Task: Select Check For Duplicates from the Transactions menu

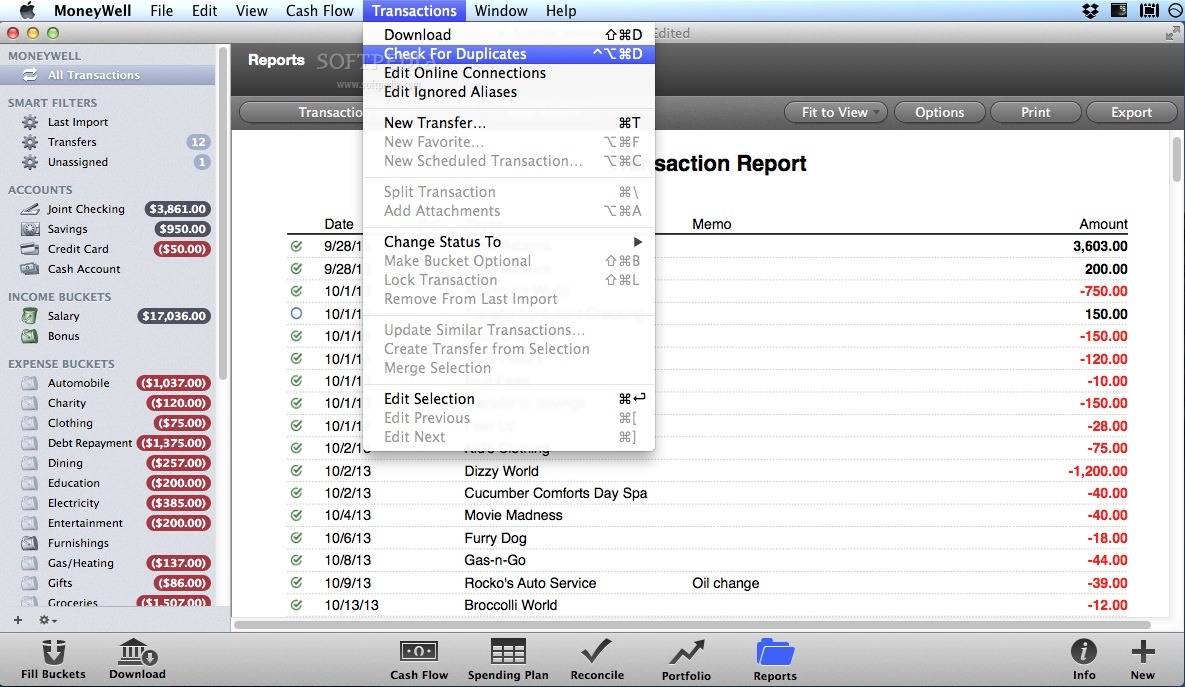Action: click(455, 53)
